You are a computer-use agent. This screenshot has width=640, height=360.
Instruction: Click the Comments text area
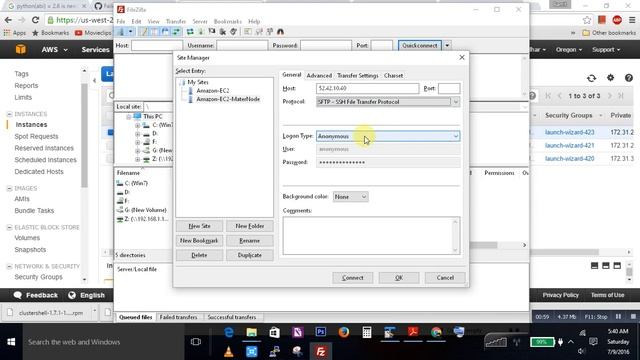coord(371,236)
